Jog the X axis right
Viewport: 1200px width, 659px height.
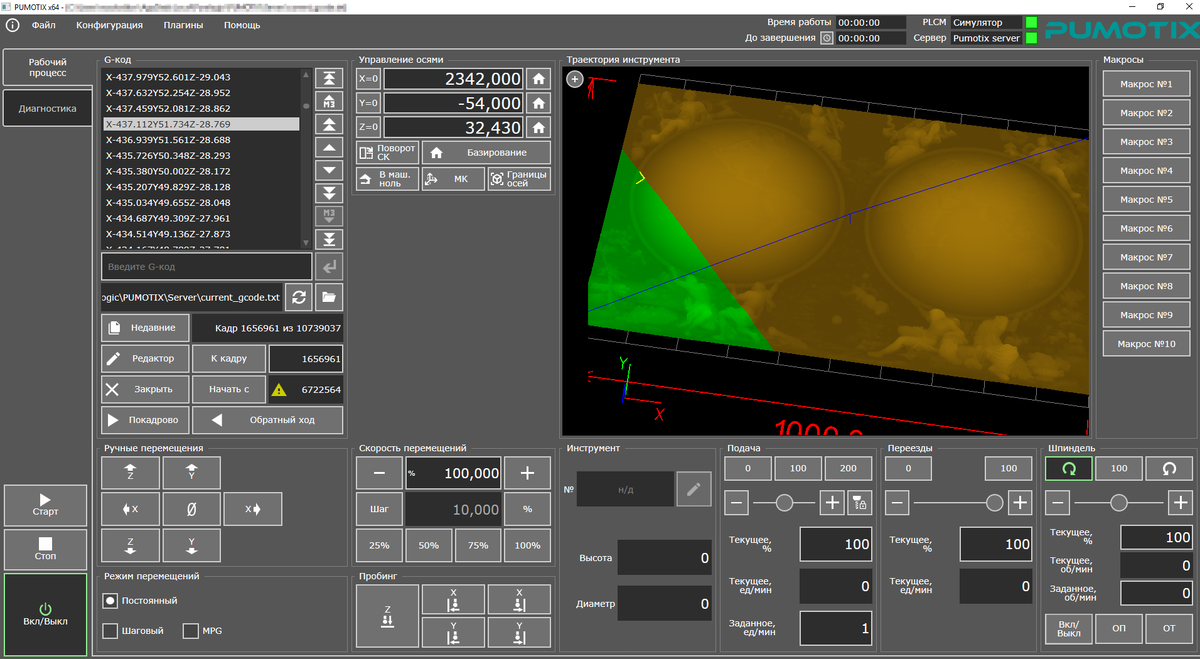pyautogui.click(x=253, y=509)
